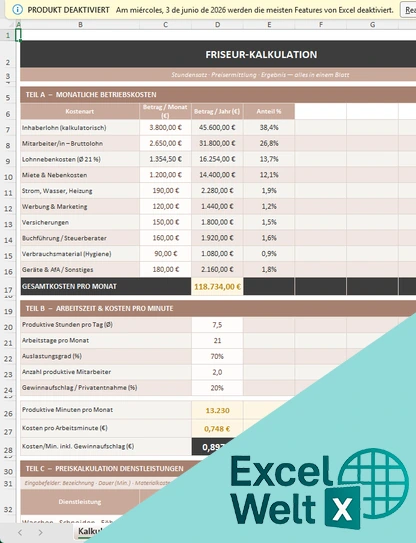Select the 1.920,00 € cell
This screenshot has width=416, height=543.
(x=217, y=238)
